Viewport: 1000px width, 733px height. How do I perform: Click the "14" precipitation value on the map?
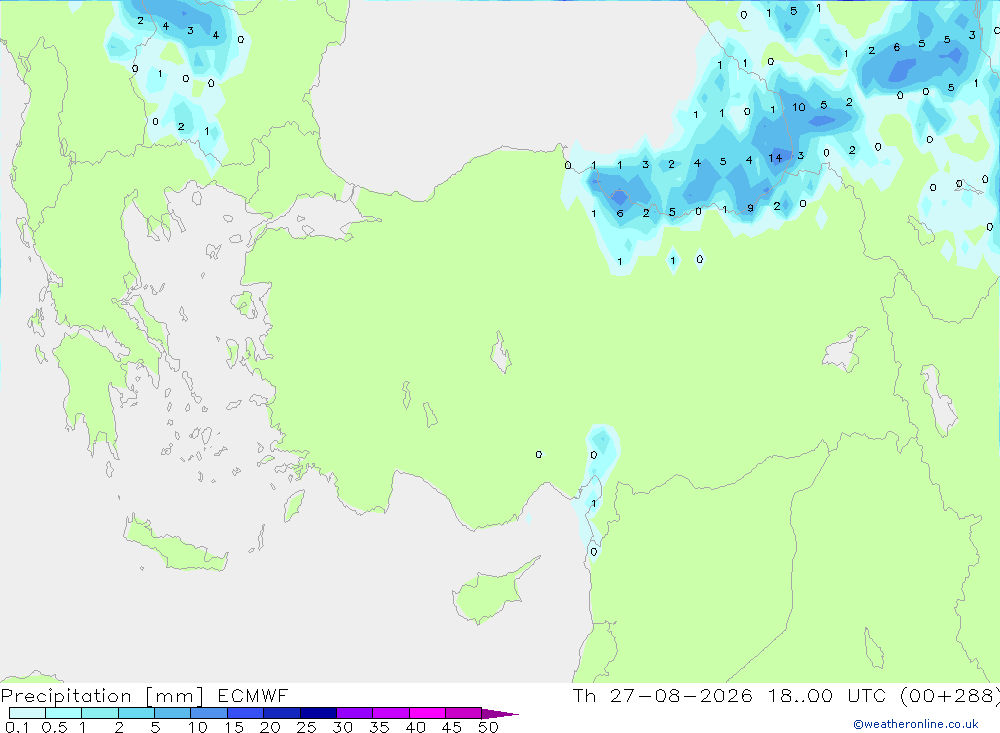(775, 158)
